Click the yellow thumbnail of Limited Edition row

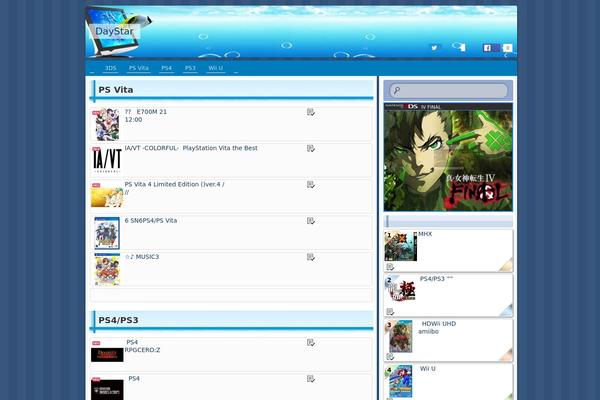tap(107, 196)
